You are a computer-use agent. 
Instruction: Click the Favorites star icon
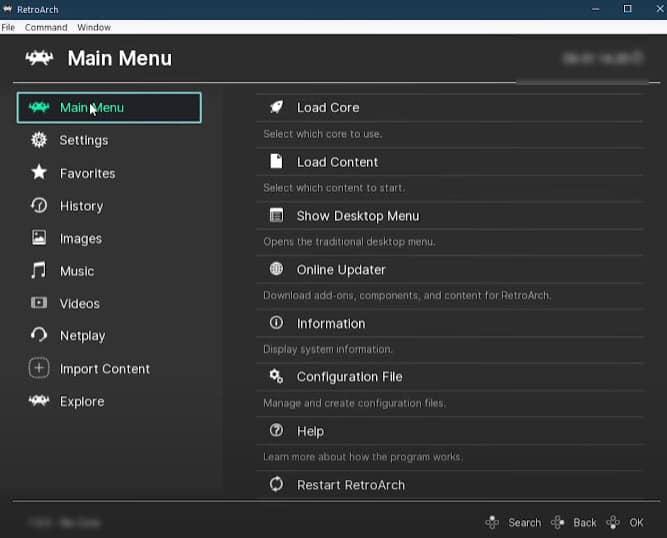point(39,172)
